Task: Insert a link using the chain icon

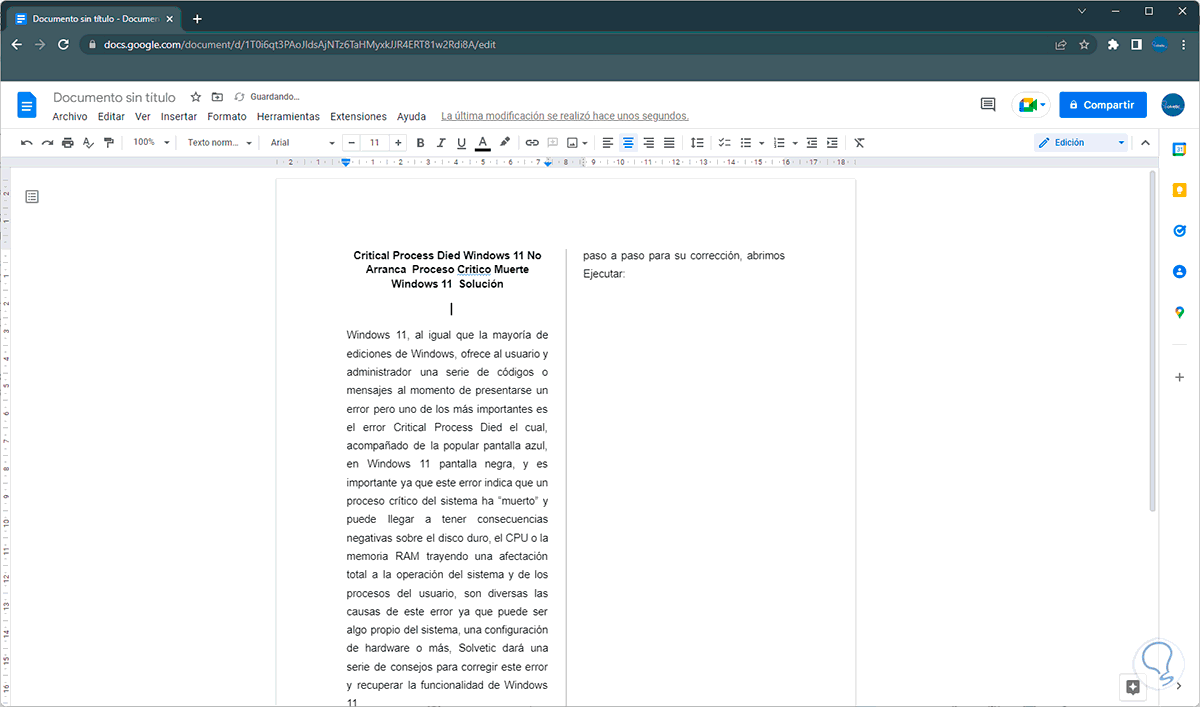Action: coord(532,143)
